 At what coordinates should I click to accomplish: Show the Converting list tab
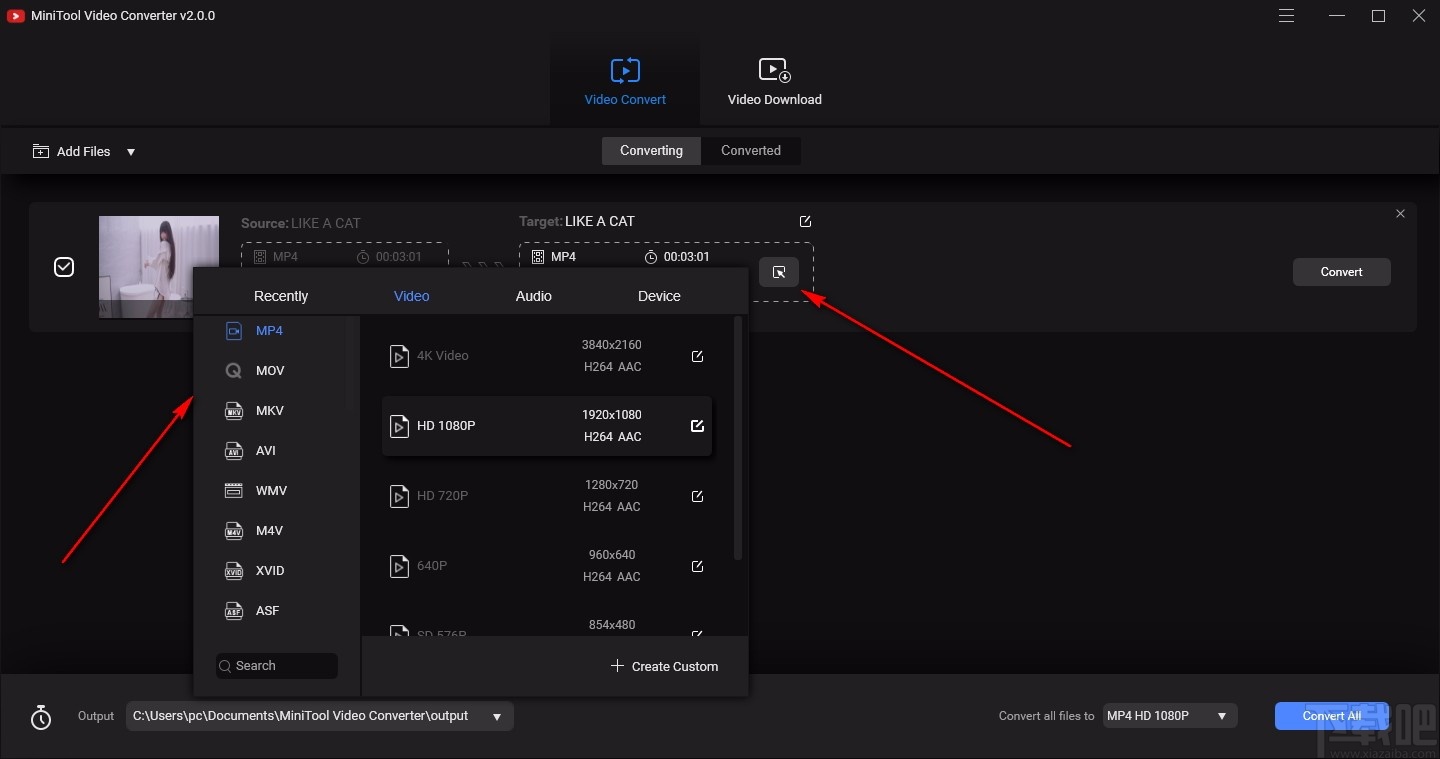coord(651,150)
